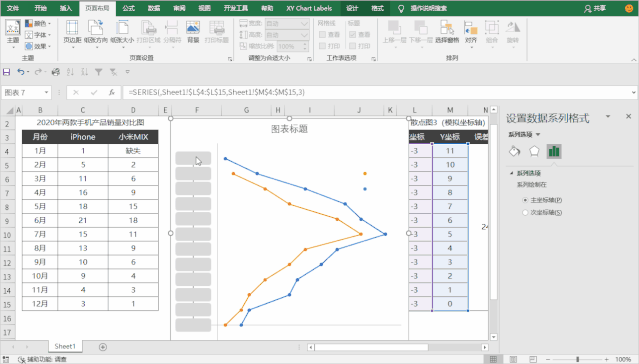The height and width of the screenshot is (364, 639).
Task: Switch to the 插入 ribbon tab
Action: [x=66, y=8]
